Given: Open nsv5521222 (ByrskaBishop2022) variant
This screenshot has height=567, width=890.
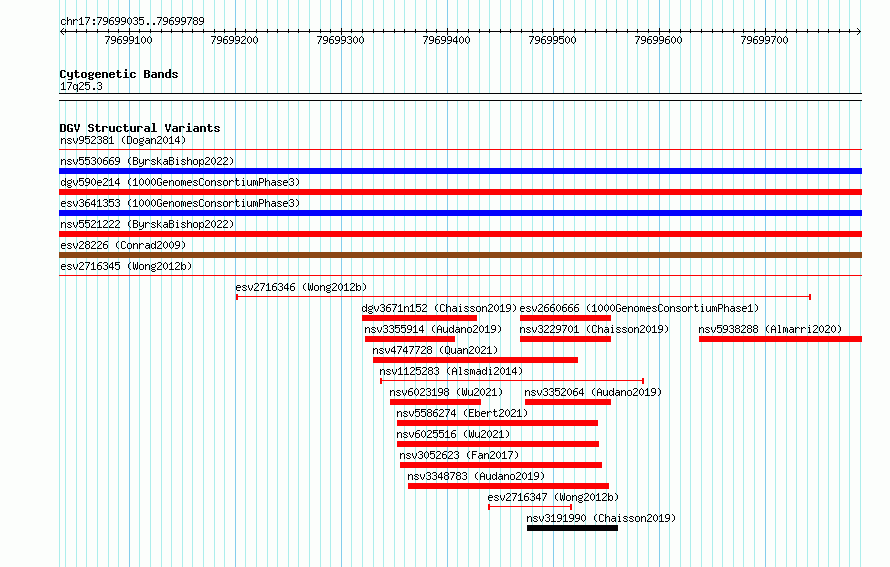Looking at the screenshot, I should (x=147, y=224).
